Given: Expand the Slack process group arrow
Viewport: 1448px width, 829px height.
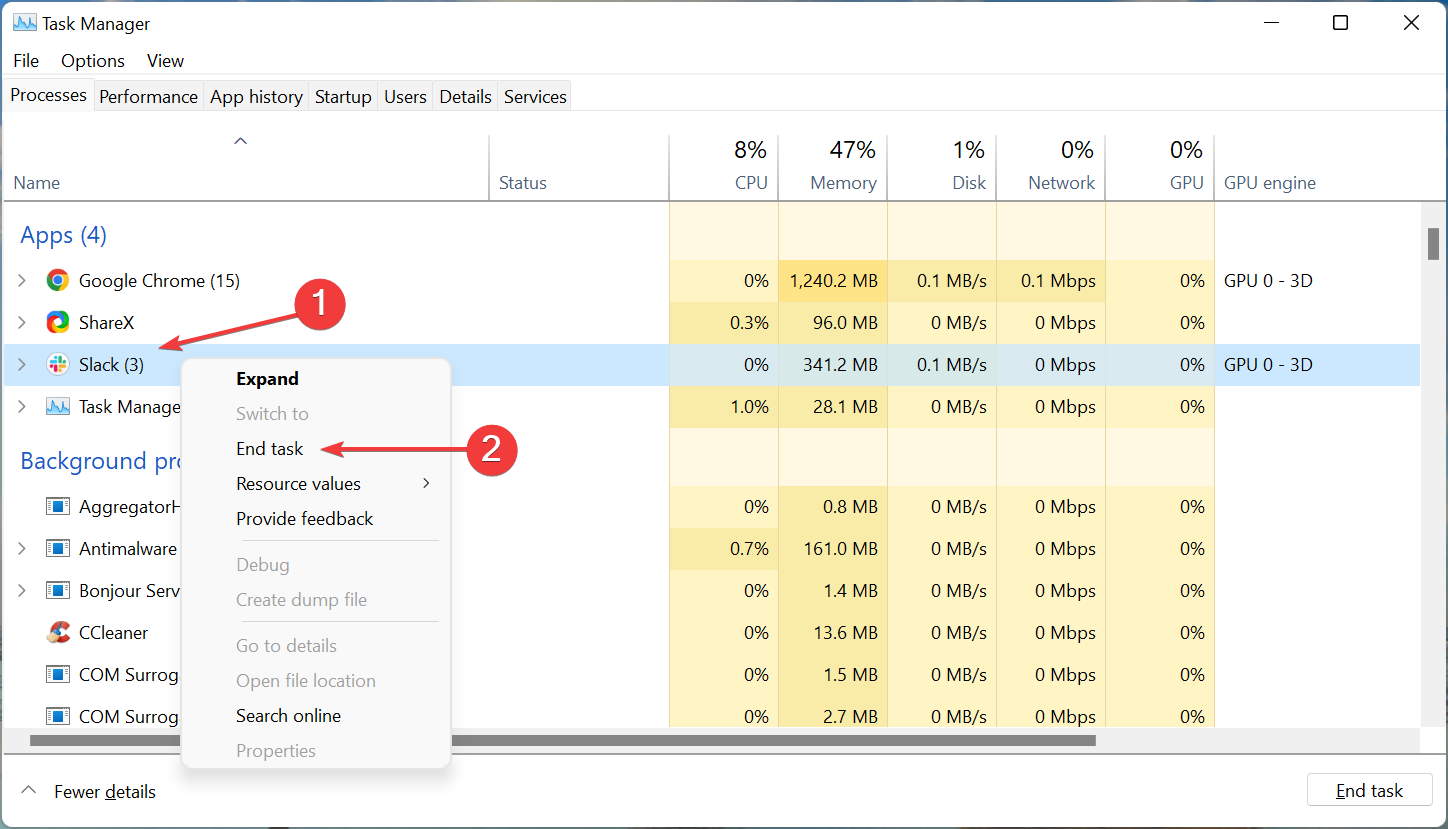Looking at the screenshot, I should pos(22,365).
